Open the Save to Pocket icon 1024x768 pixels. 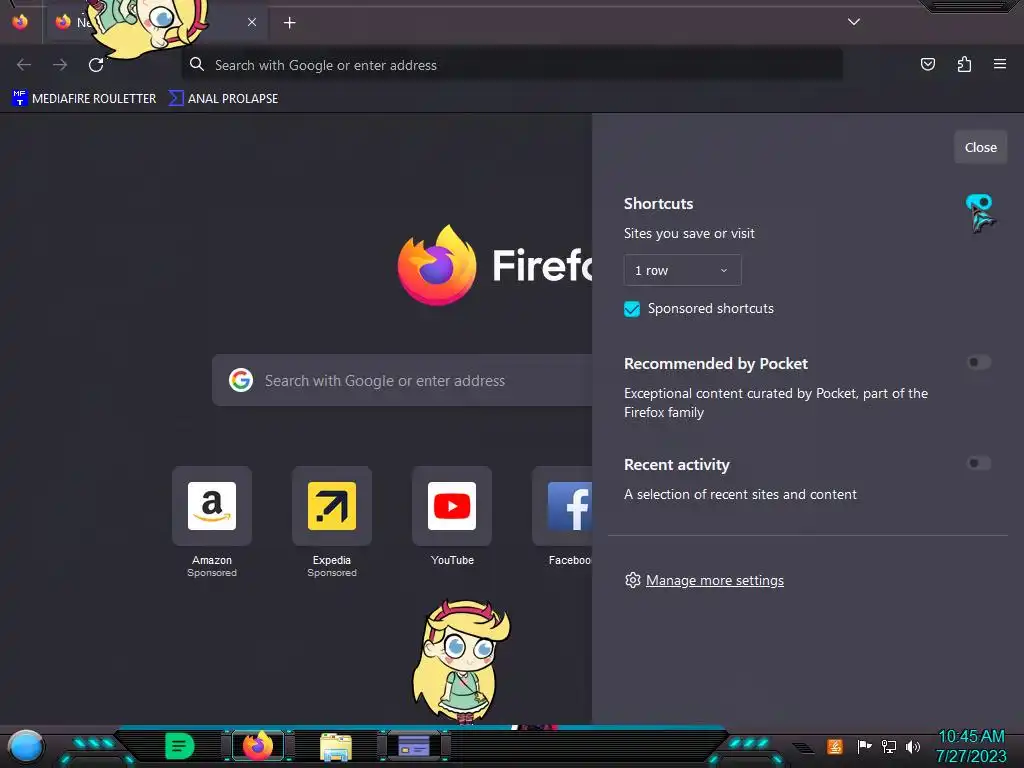927,64
